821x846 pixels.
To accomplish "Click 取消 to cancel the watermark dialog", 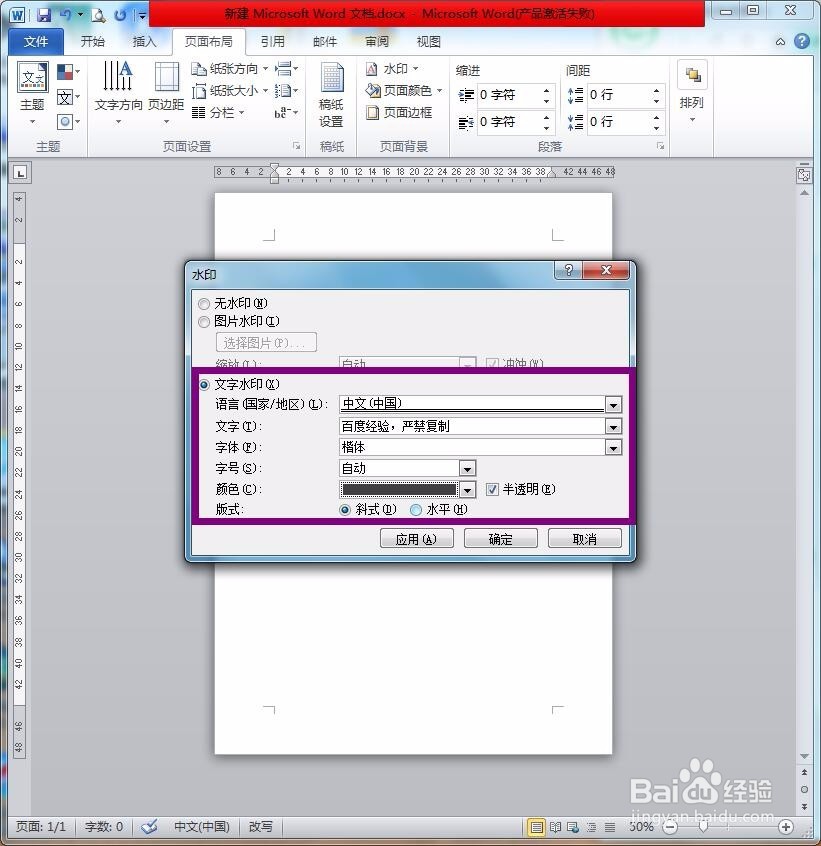I will (584, 537).
